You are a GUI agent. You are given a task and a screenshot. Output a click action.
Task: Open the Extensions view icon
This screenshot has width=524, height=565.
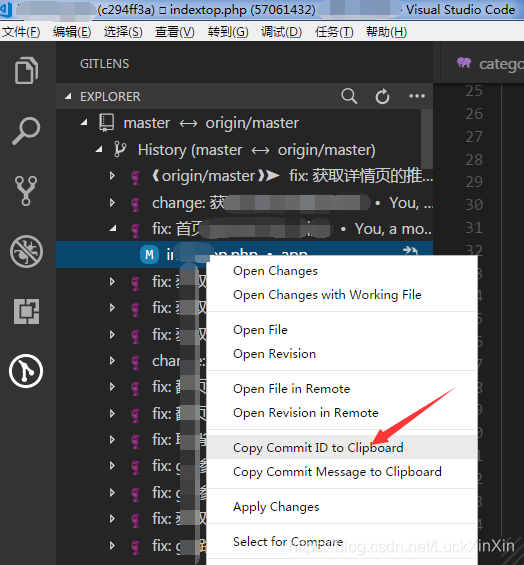point(26,311)
